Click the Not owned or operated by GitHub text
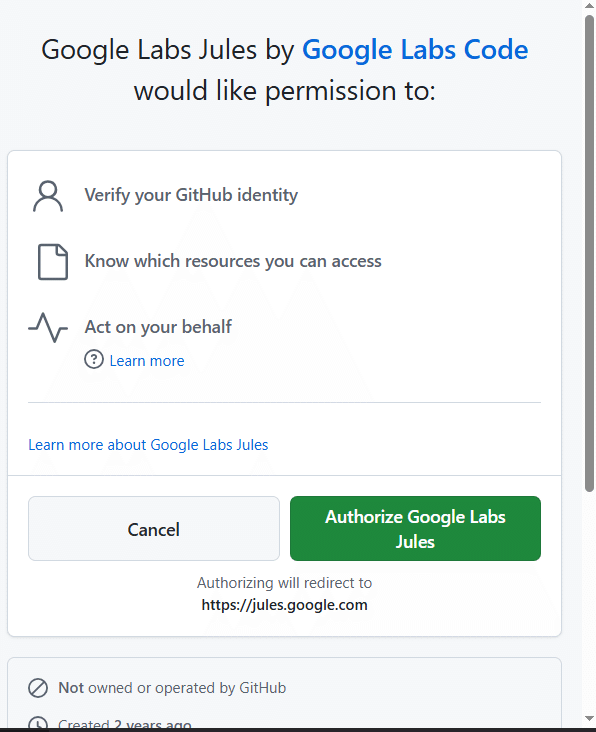Viewport: 596px width, 732px height. click(x=172, y=688)
